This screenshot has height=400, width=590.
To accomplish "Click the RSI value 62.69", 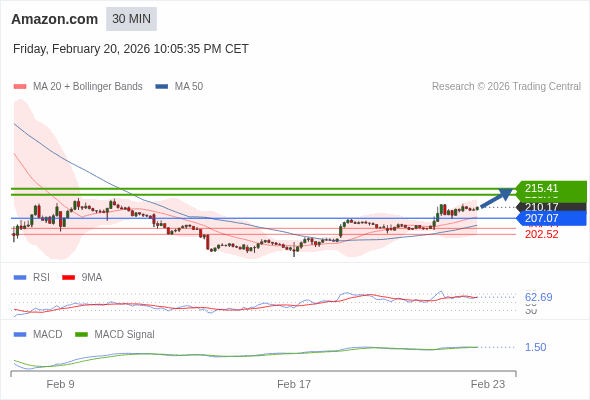I will pyautogui.click(x=538, y=297).
